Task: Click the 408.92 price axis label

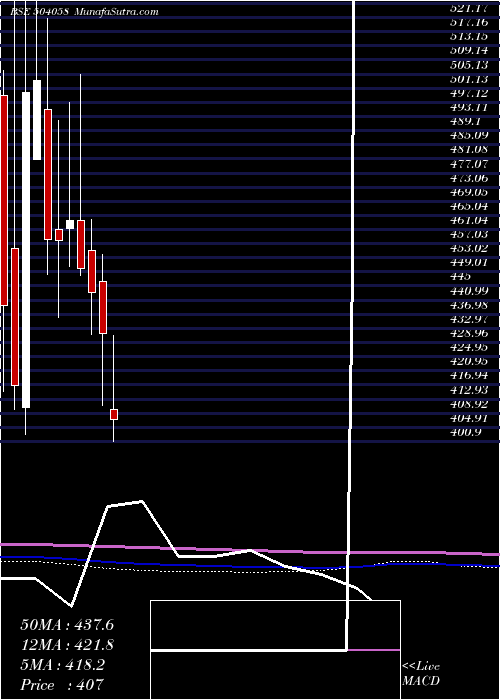Action: (470, 405)
